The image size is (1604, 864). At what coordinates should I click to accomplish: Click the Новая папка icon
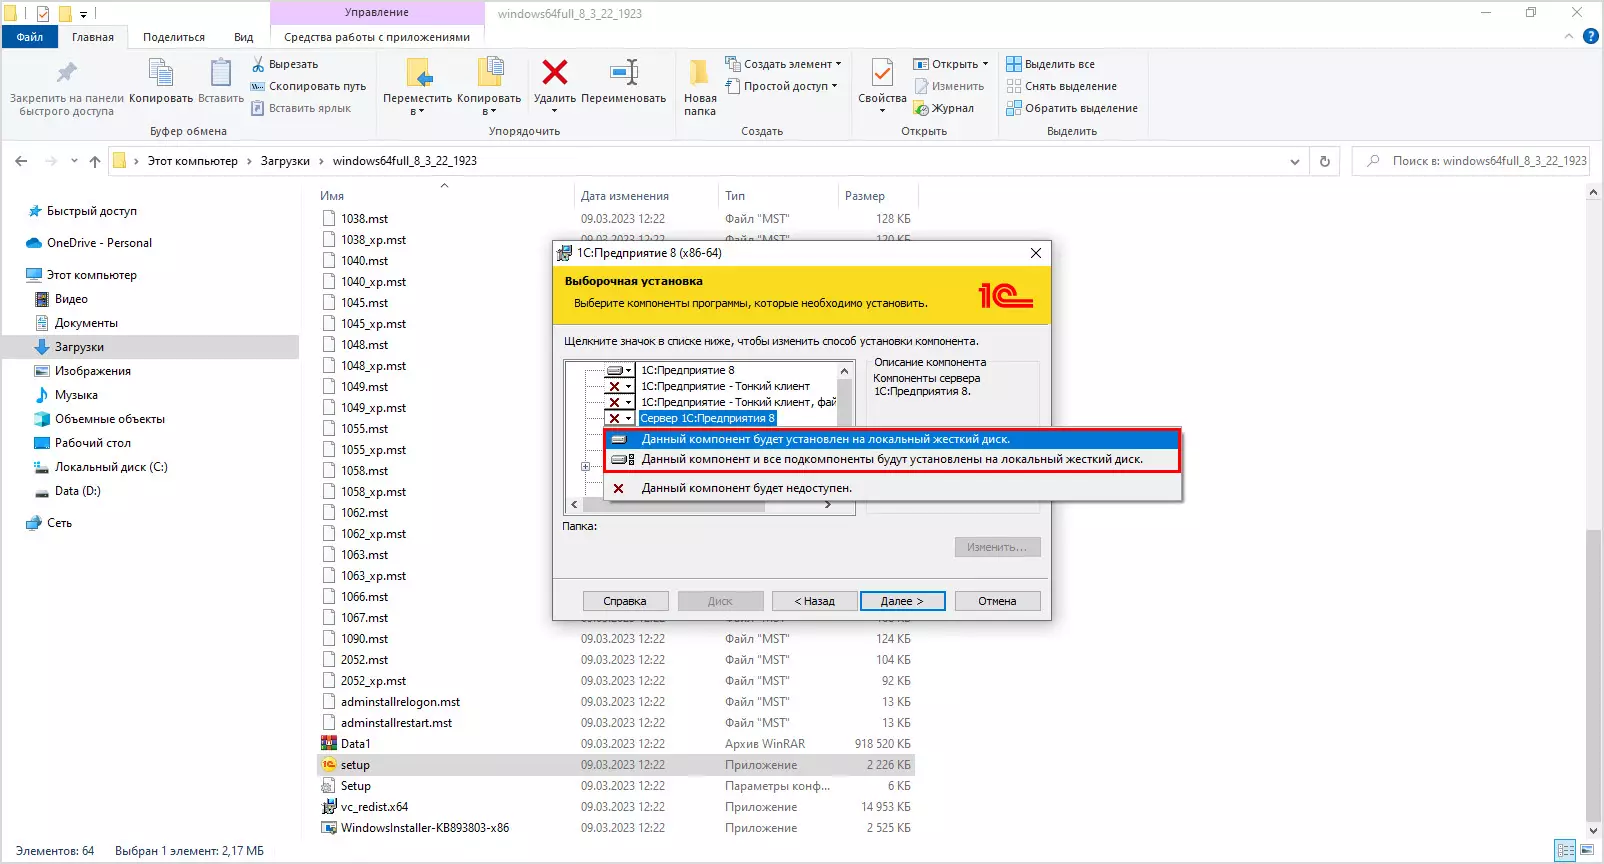(x=700, y=72)
